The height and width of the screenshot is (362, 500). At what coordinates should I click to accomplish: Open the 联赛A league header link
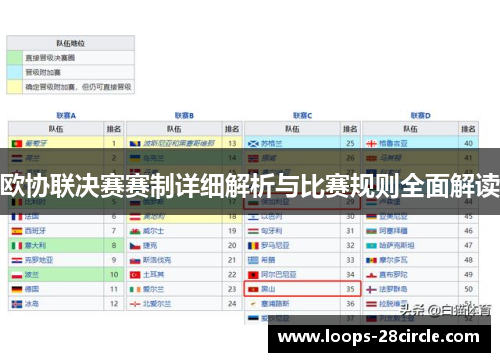(66, 116)
